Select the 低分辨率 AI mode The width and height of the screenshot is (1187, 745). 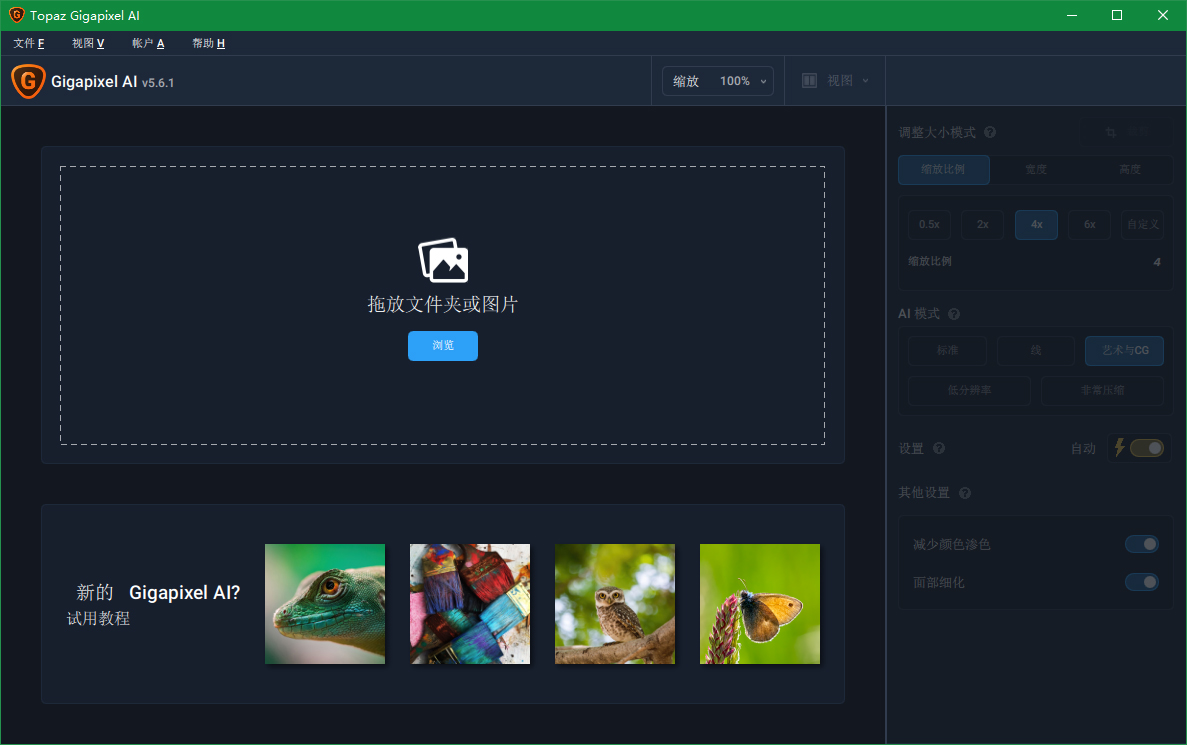[970, 391]
